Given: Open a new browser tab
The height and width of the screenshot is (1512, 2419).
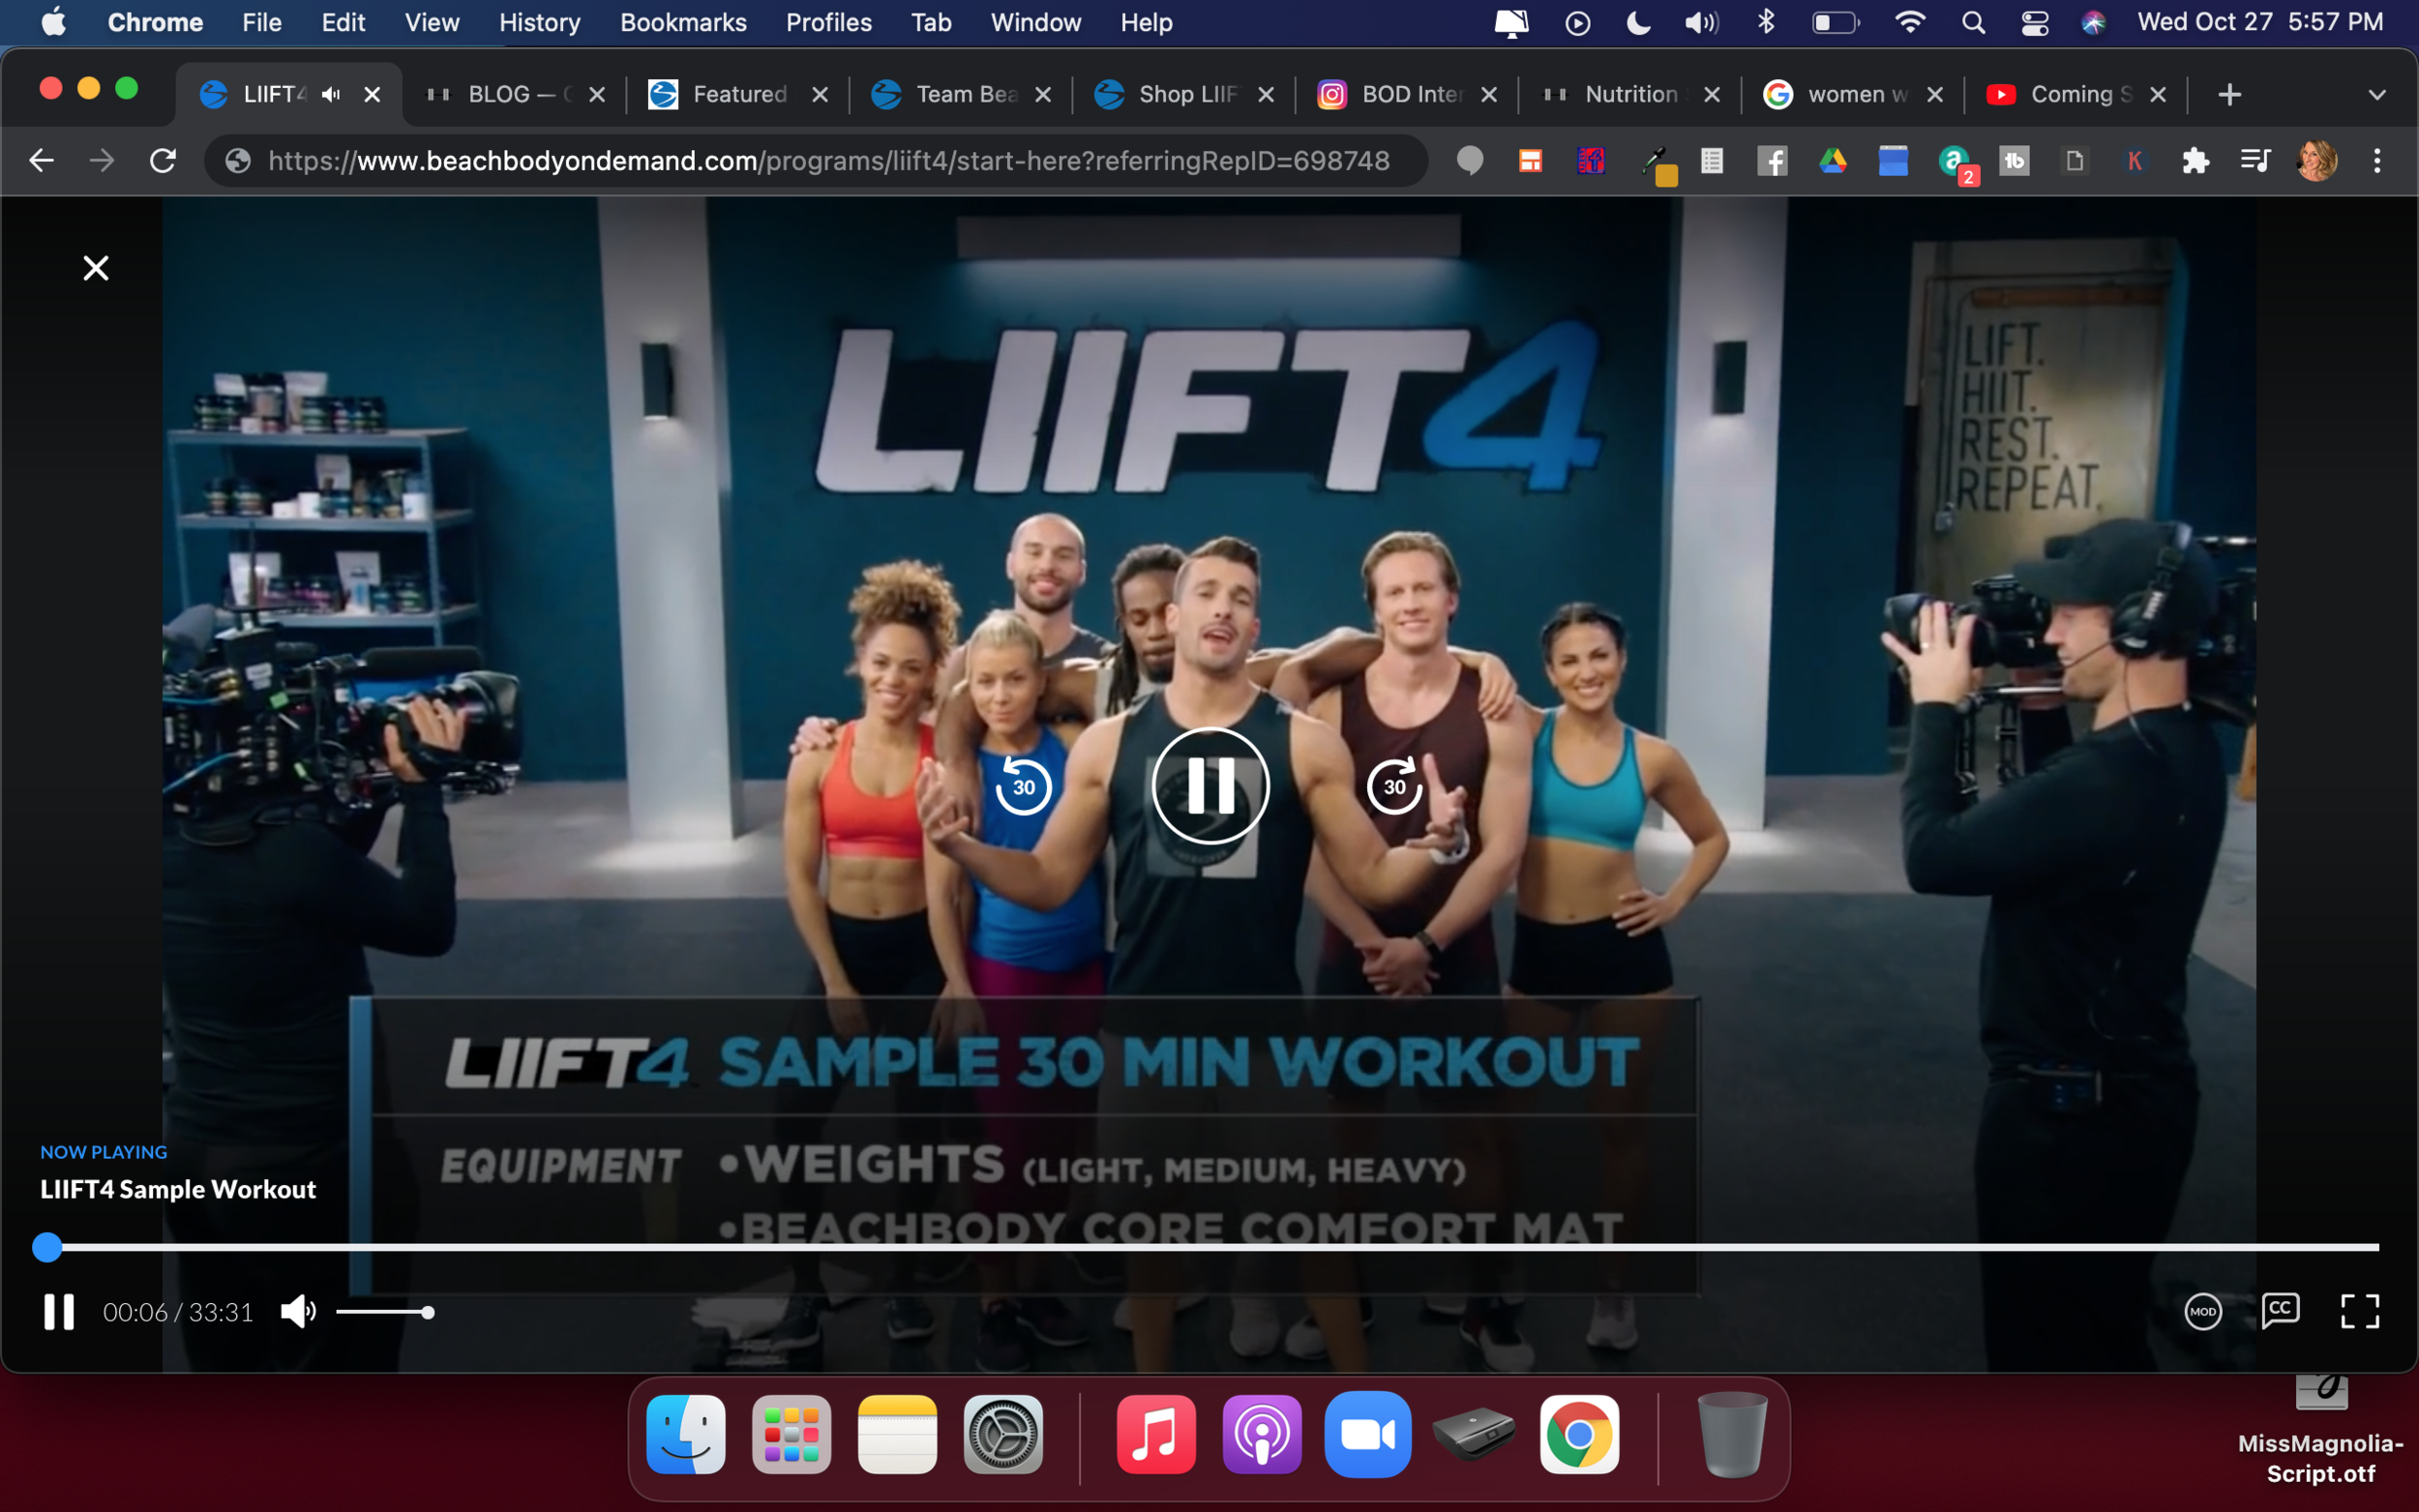Looking at the screenshot, I should (x=2229, y=95).
